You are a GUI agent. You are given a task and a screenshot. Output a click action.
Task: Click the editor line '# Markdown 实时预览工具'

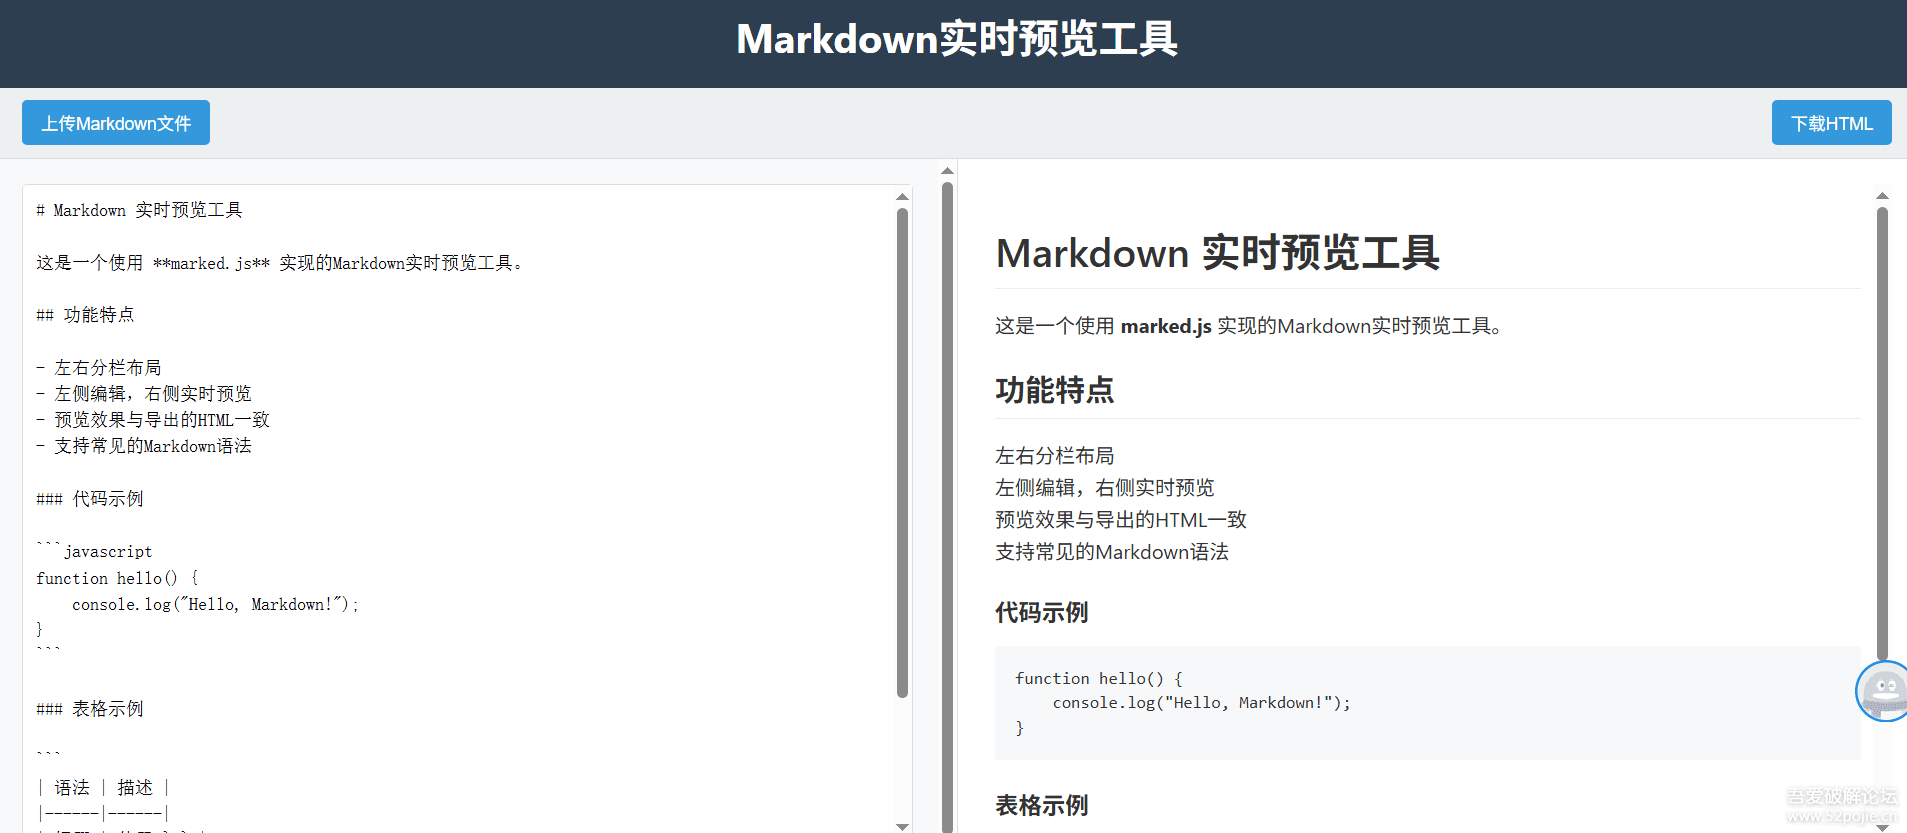pyautogui.click(x=139, y=210)
